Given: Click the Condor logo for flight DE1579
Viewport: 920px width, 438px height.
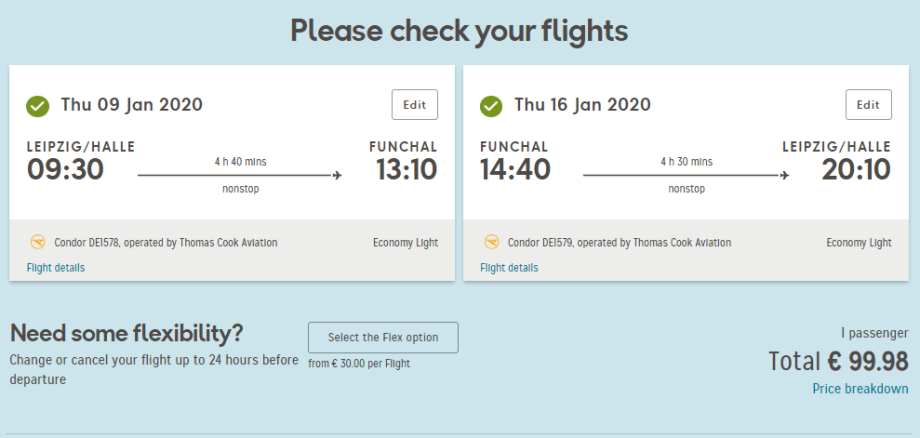Looking at the screenshot, I should pyautogui.click(x=492, y=242).
